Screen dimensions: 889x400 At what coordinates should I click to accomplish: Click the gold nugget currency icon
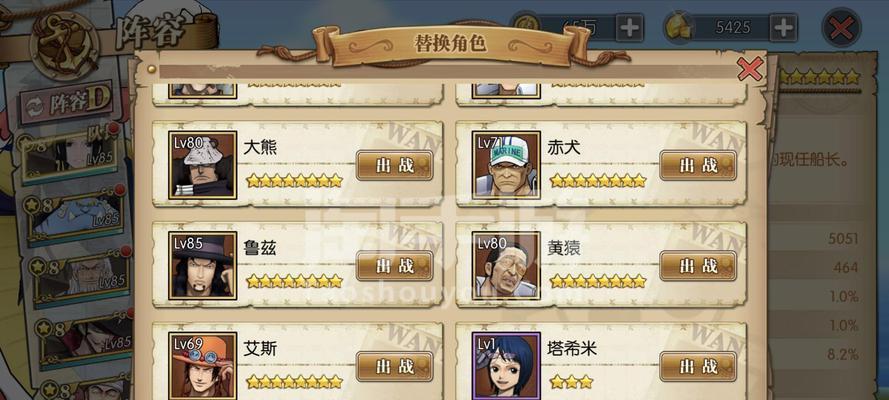pos(676,28)
